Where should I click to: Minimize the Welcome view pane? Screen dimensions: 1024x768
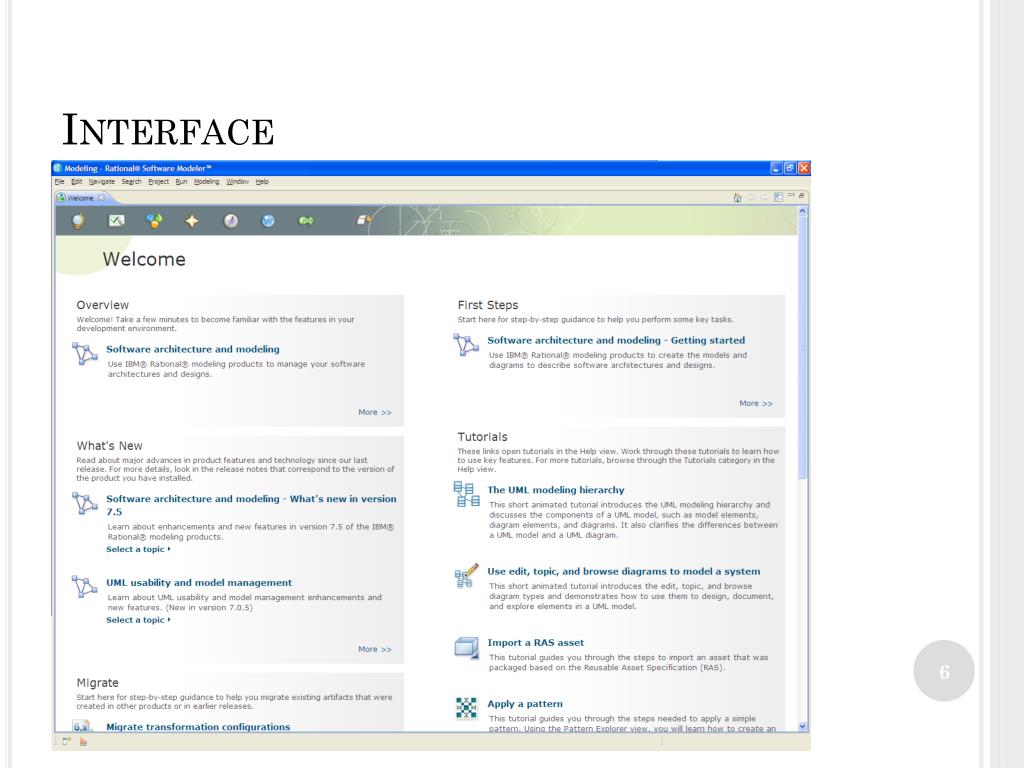pyautogui.click(x=791, y=195)
